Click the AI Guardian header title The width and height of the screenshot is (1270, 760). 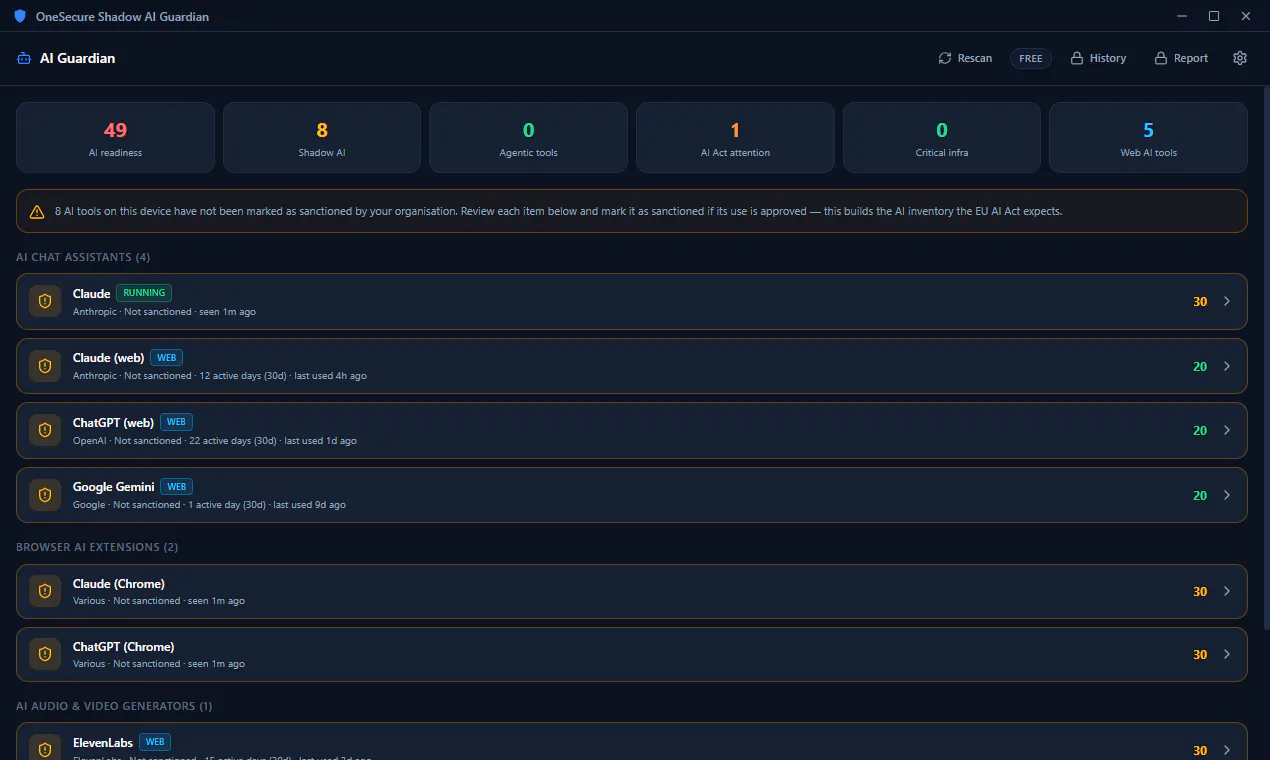pos(77,58)
